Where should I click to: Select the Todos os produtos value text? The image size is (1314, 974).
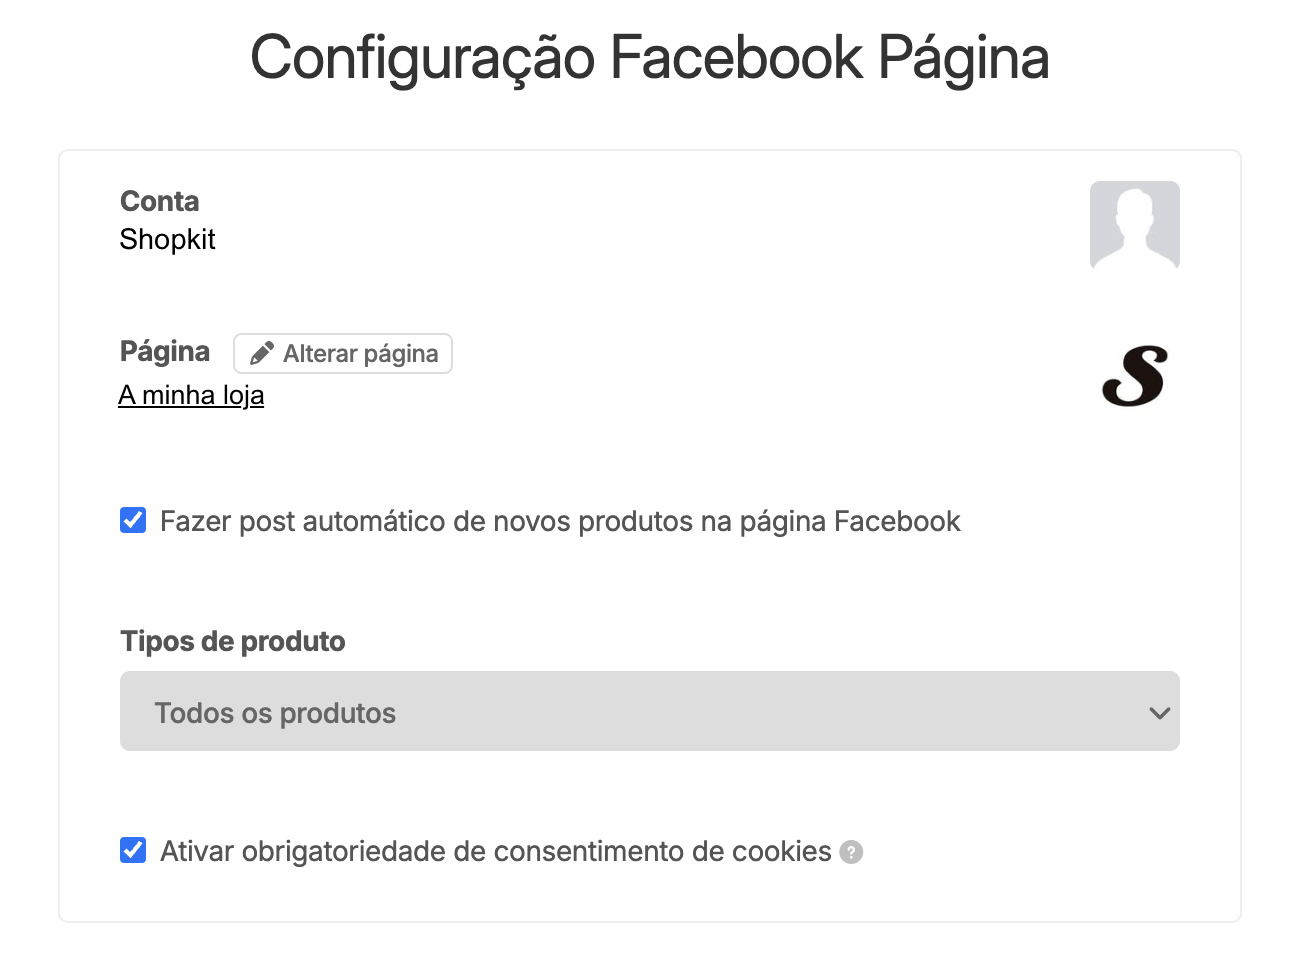click(275, 713)
